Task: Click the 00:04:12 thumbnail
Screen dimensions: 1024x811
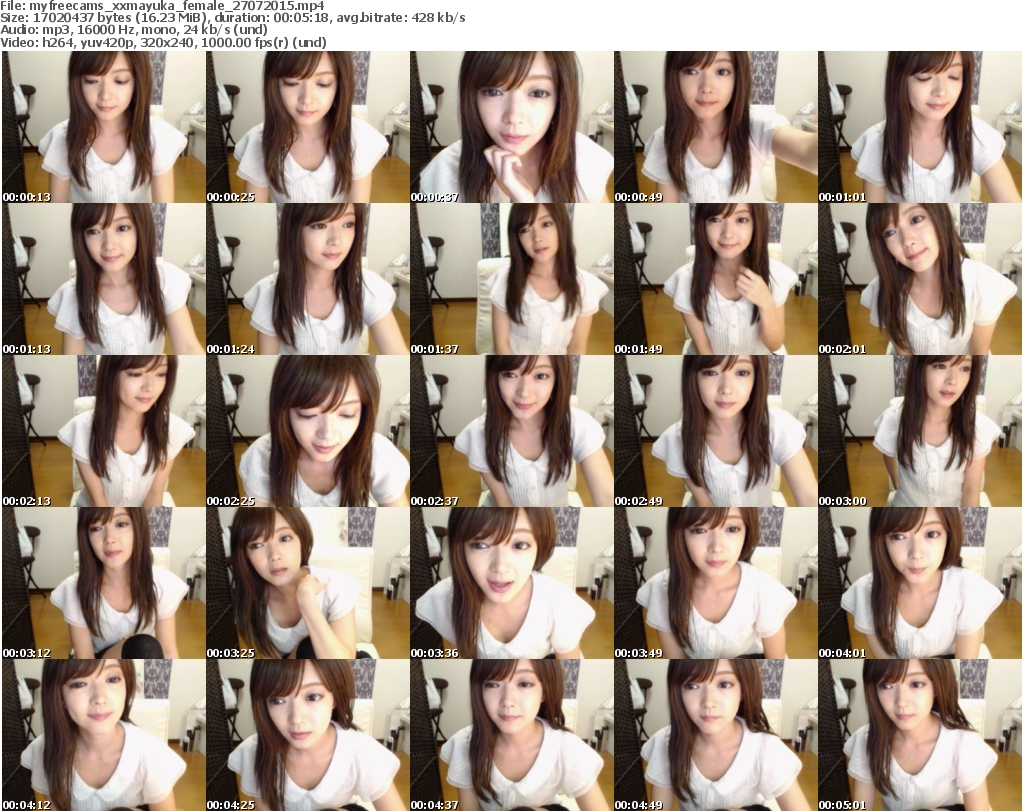Action: [103, 735]
